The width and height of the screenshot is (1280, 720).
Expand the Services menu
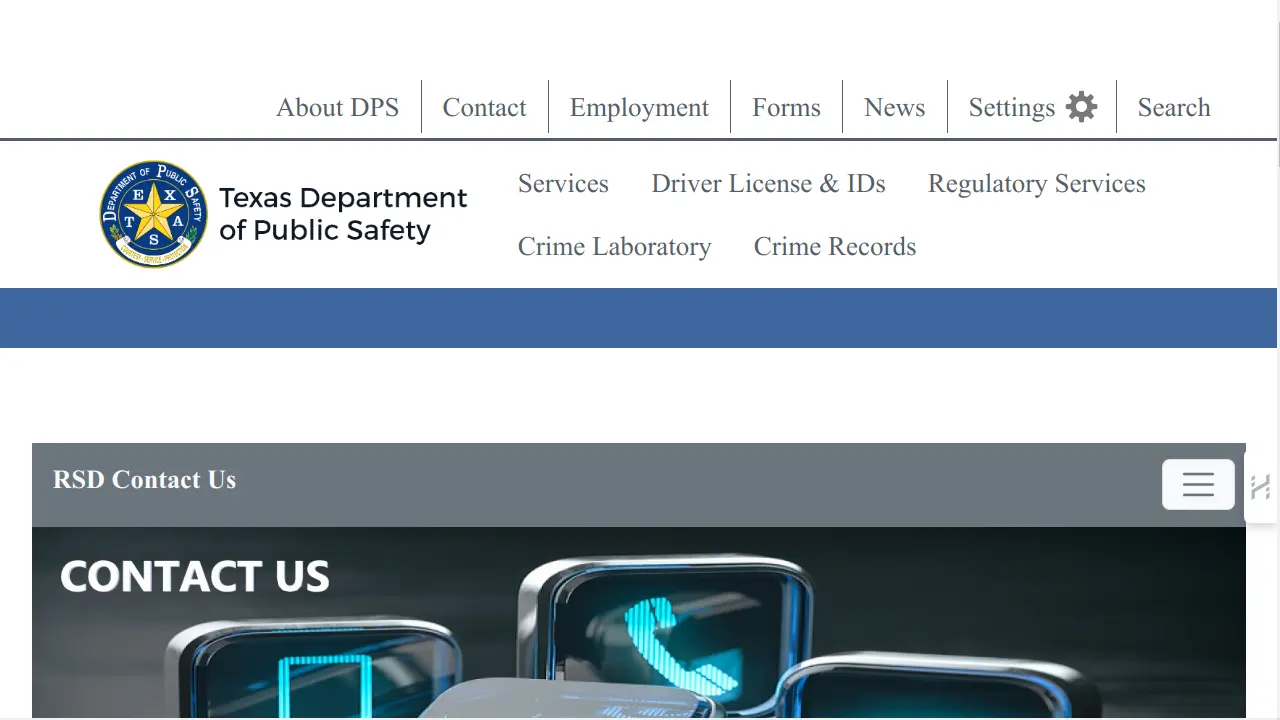point(563,184)
